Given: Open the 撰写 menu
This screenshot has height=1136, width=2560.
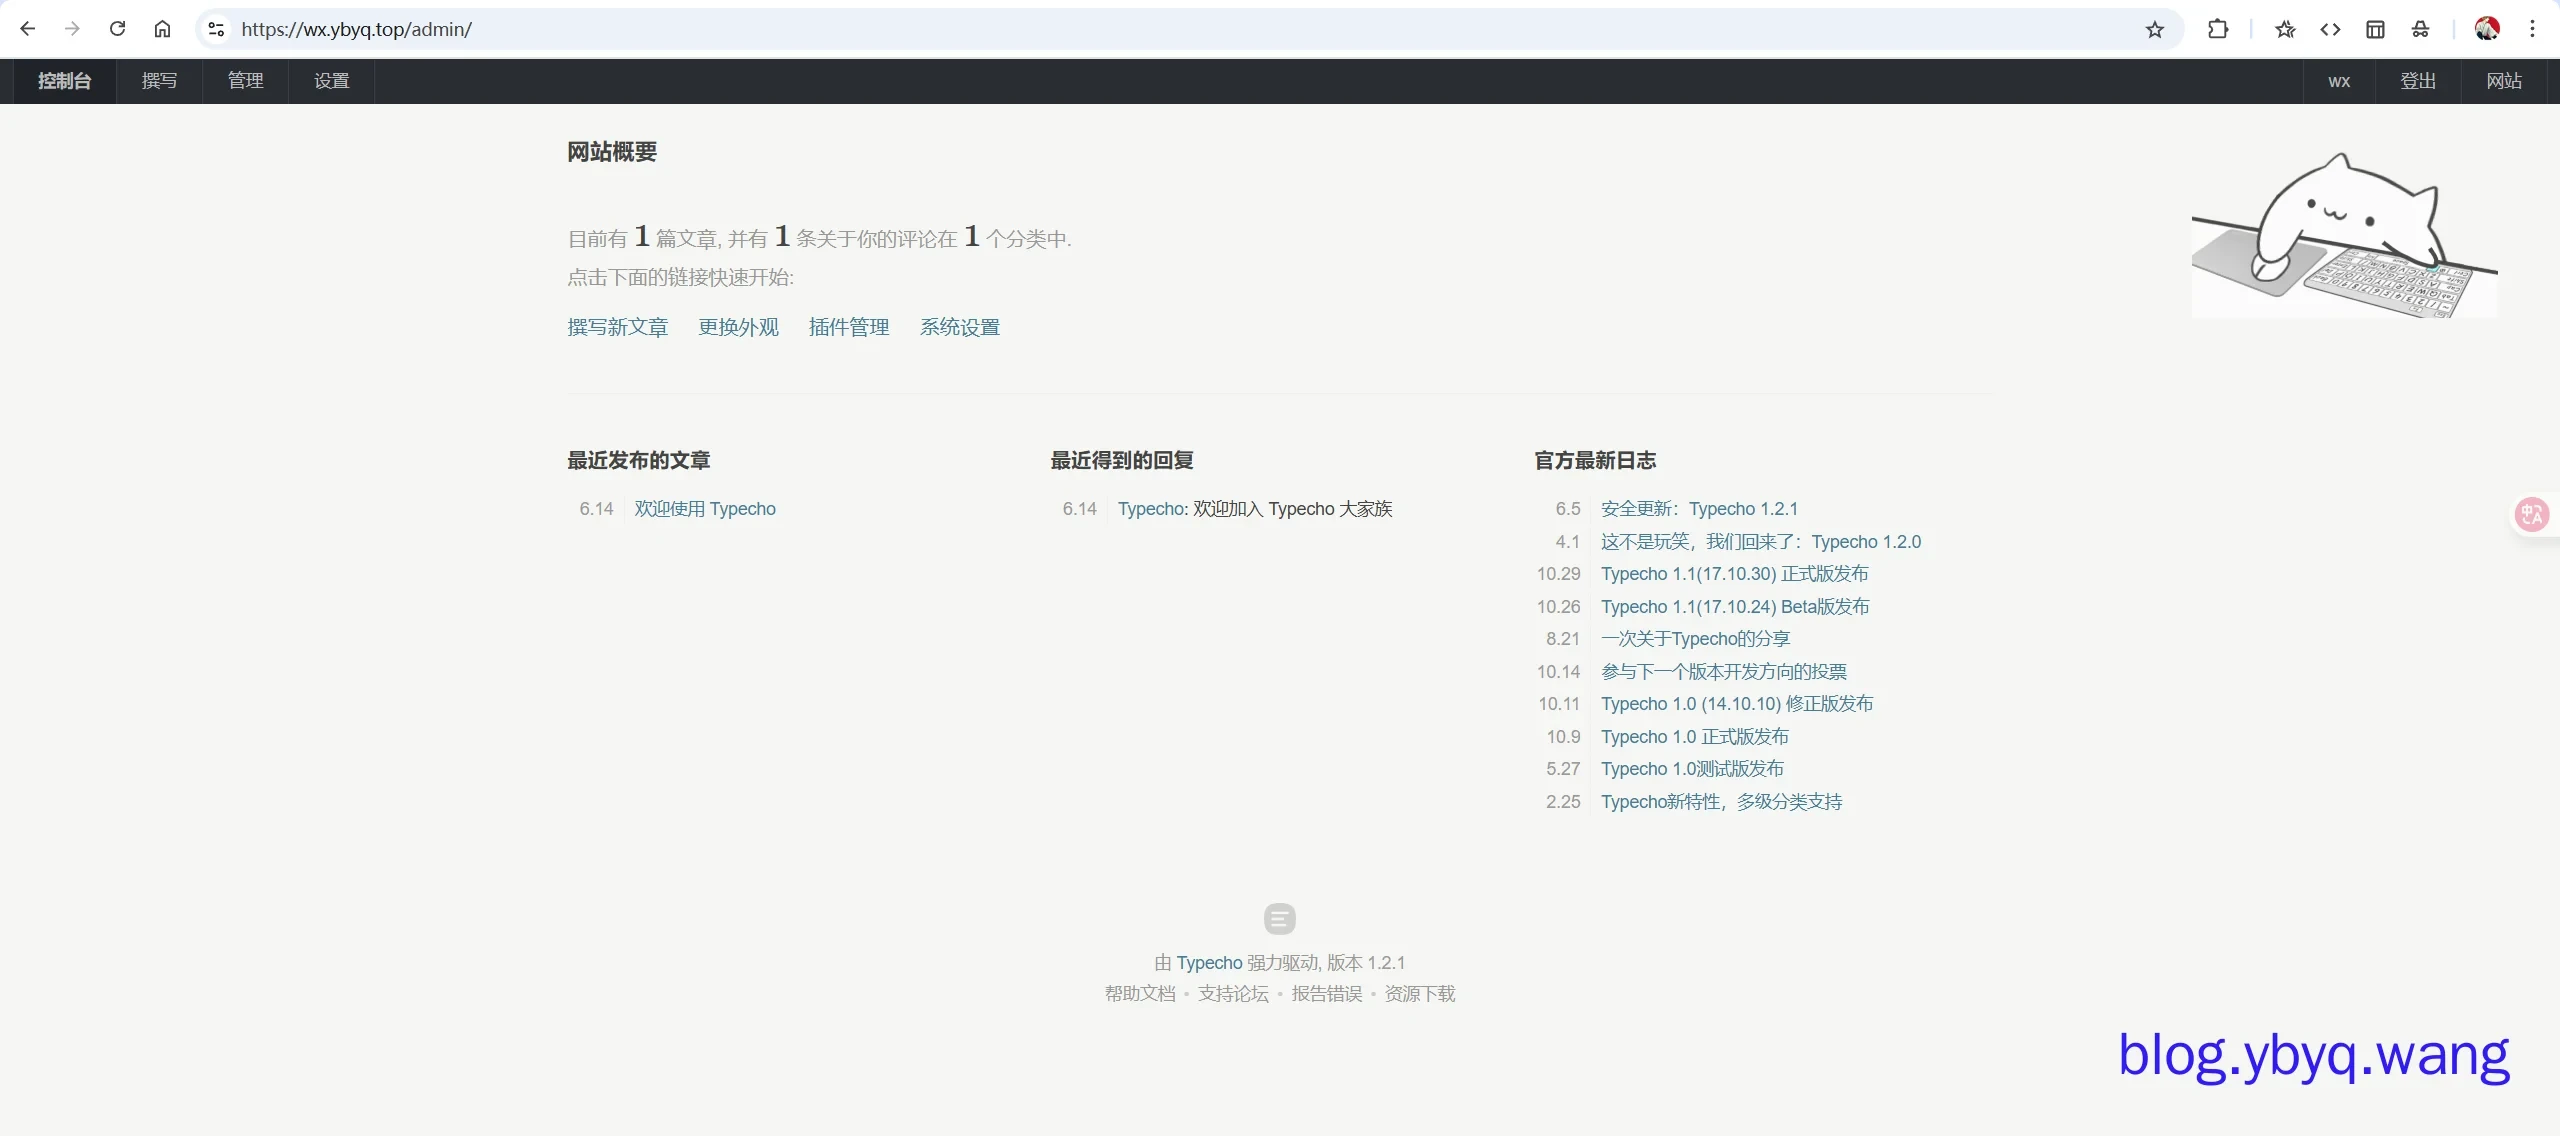Looking at the screenshot, I should tap(160, 81).
